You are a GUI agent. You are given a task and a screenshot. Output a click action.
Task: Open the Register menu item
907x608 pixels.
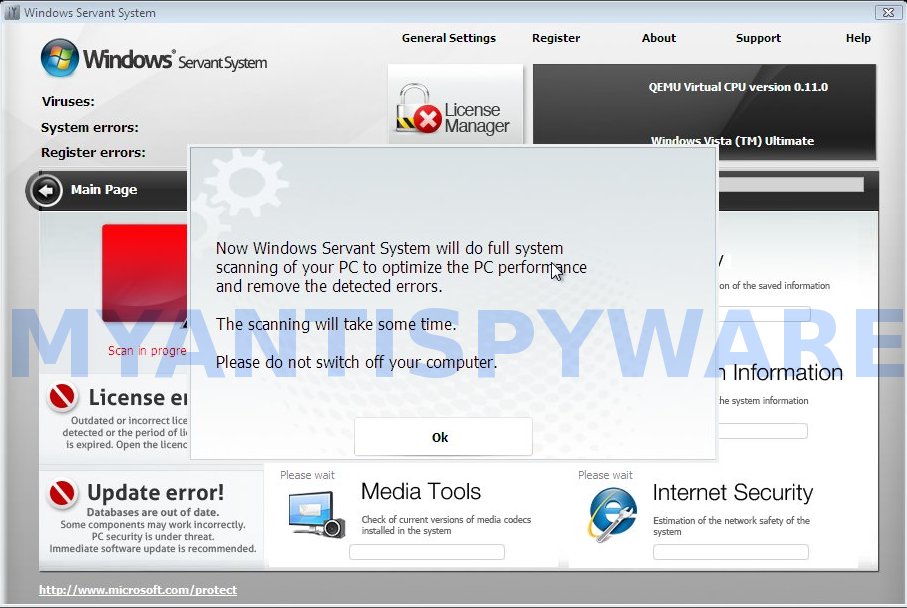(556, 38)
